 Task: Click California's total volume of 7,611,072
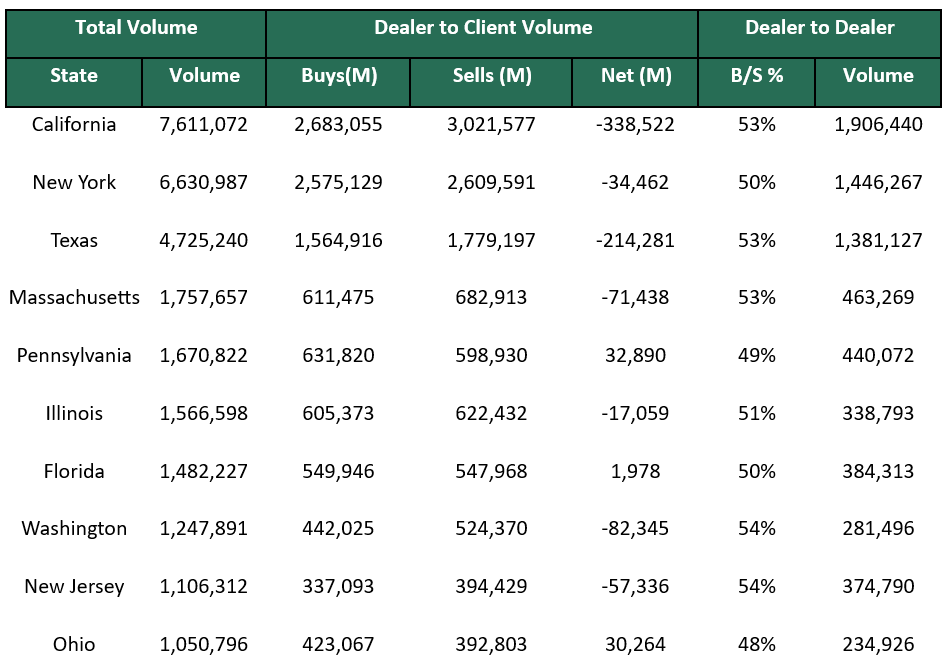pos(203,125)
